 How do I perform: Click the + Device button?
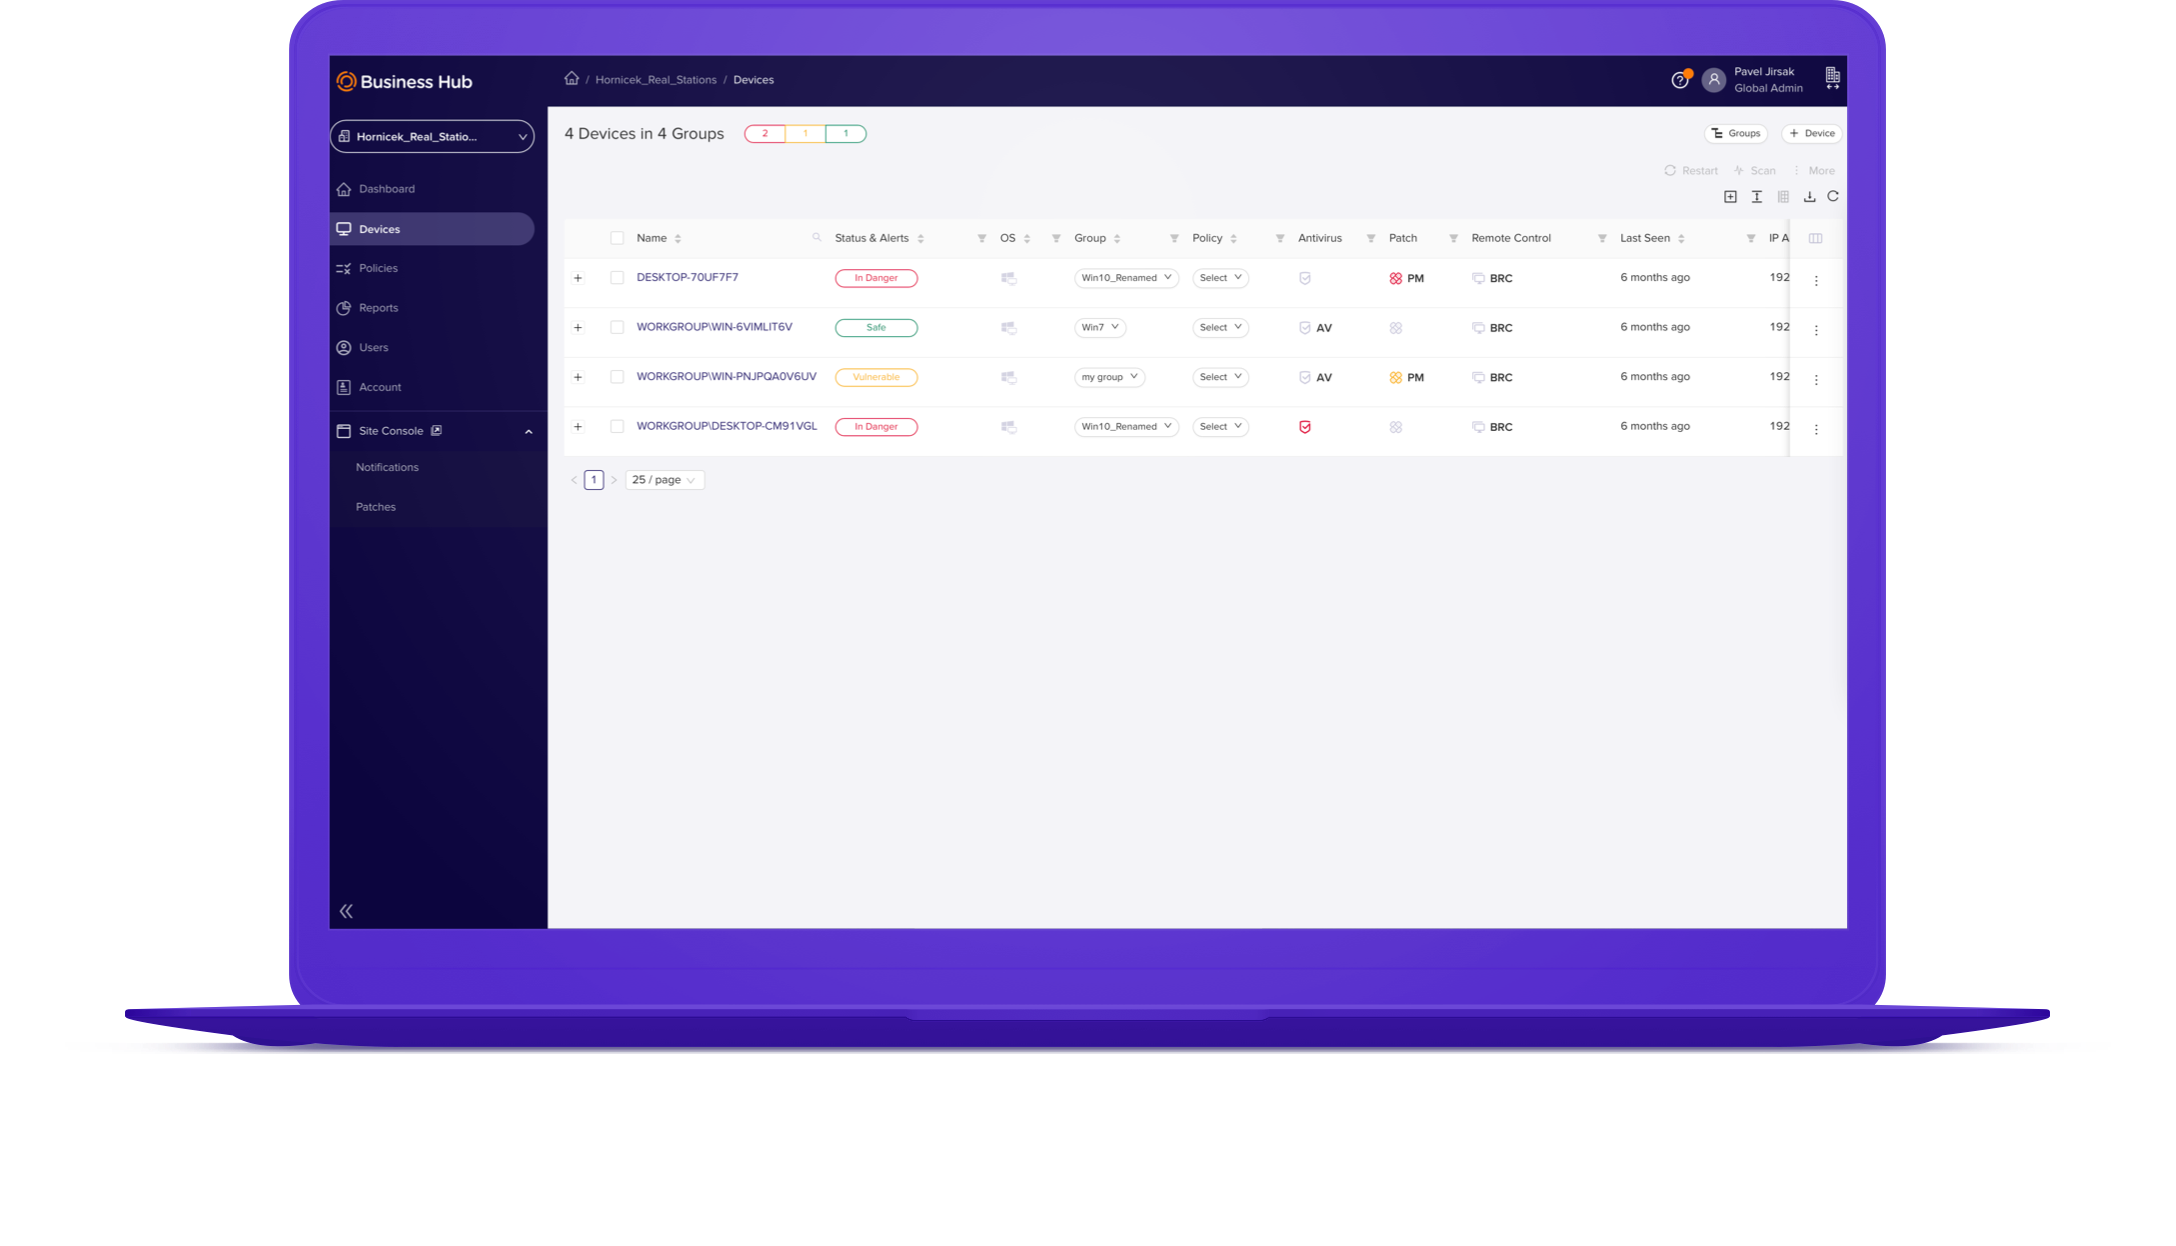[x=1811, y=133]
